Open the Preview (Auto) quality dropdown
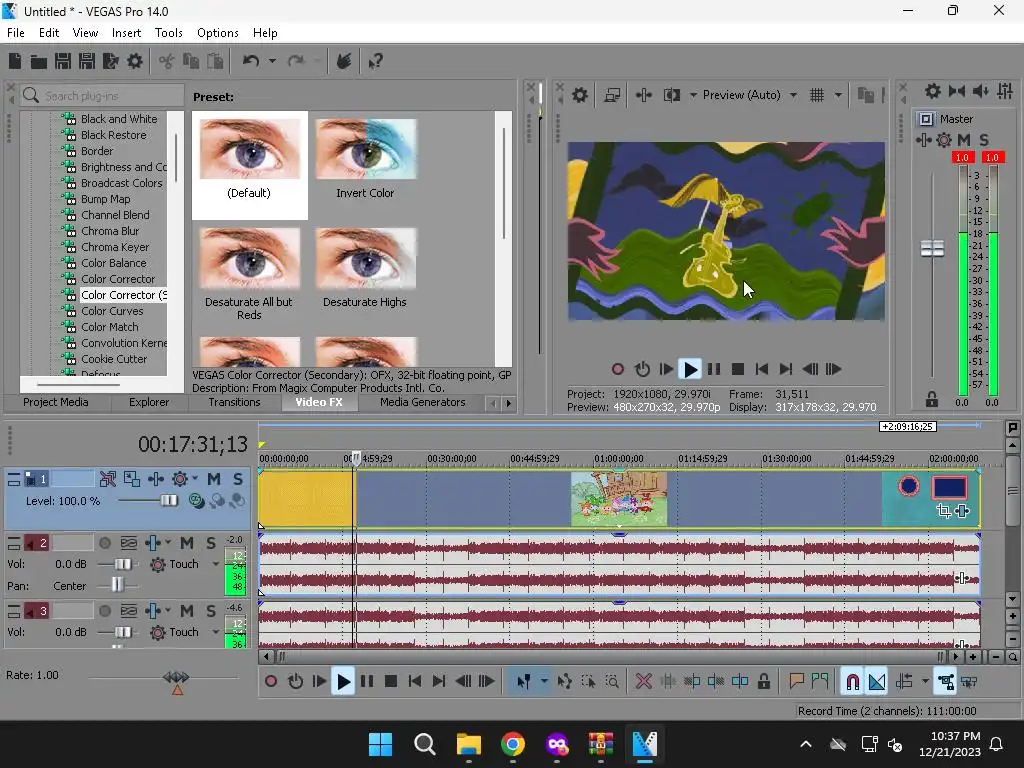Viewport: 1024px width, 768px height. [793, 95]
